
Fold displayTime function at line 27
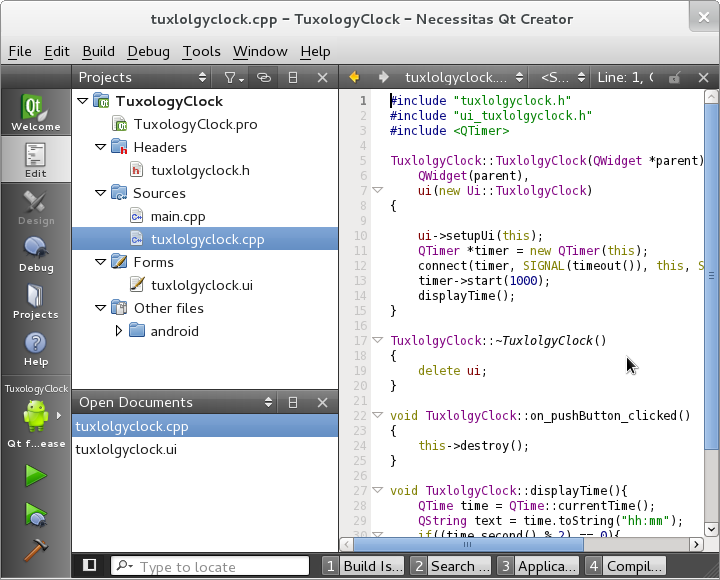coord(377,490)
